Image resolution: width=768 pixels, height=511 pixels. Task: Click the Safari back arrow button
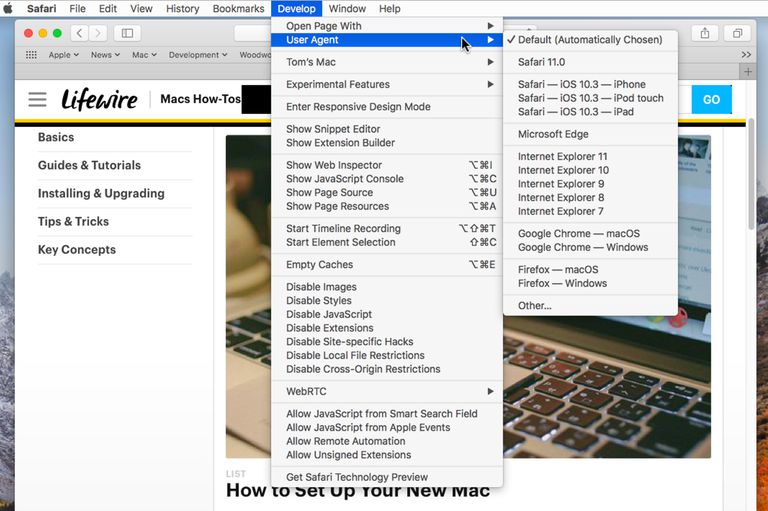[79, 33]
